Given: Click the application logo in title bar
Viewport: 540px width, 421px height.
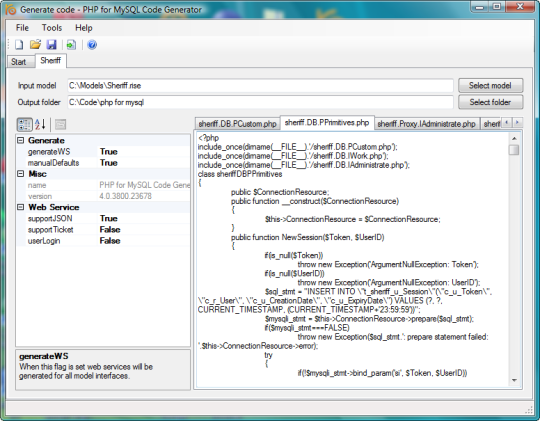Looking at the screenshot, I should [x=11, y=10].
